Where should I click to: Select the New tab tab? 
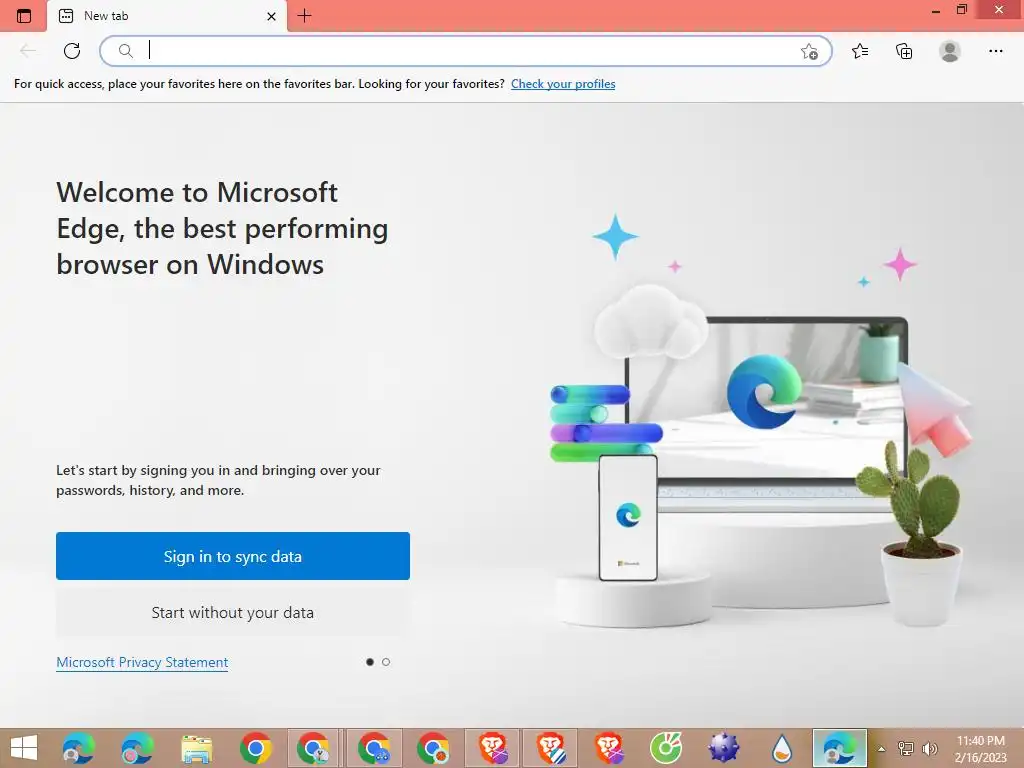pos(167,16)
